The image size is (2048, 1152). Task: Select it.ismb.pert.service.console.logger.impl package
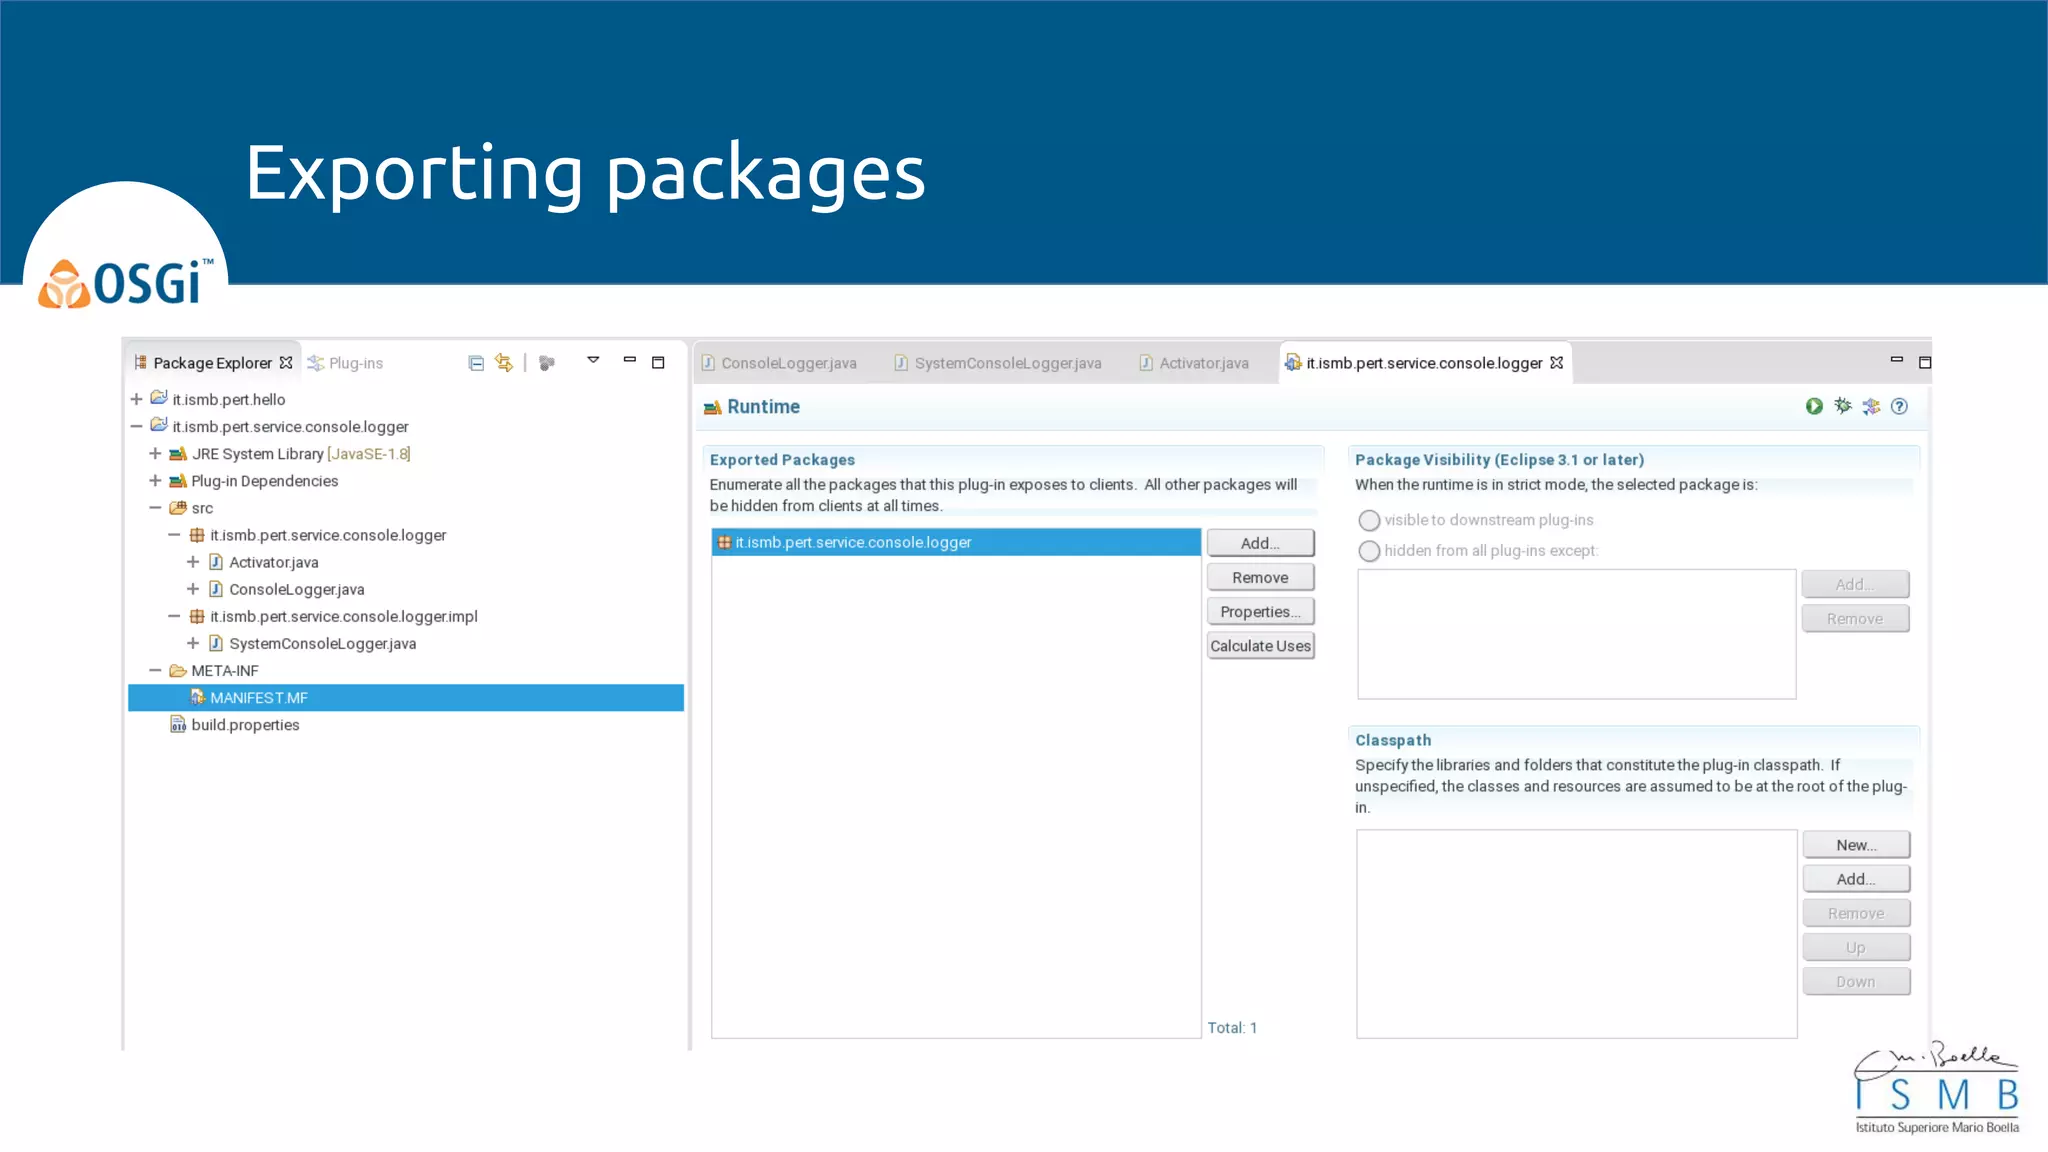pos(334,616)
